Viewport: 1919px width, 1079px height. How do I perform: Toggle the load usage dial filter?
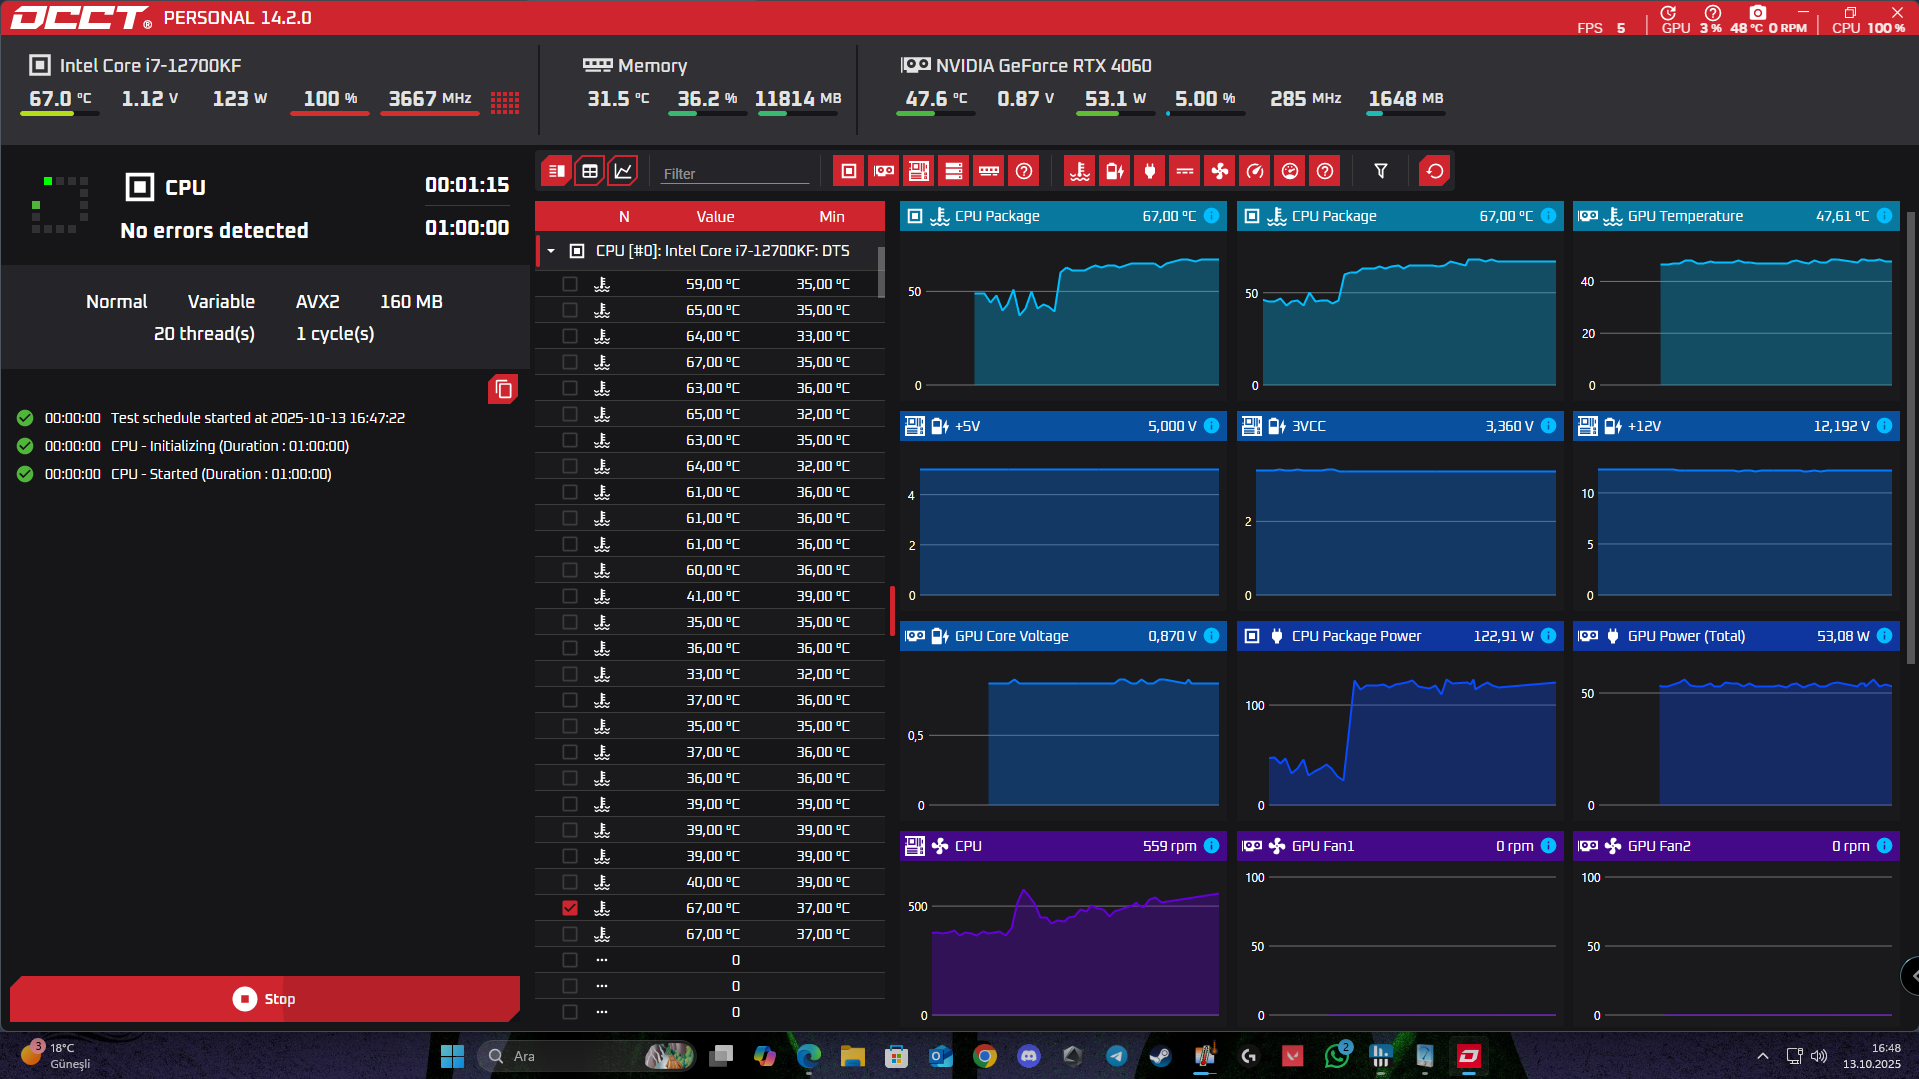tap(1290, 171)
